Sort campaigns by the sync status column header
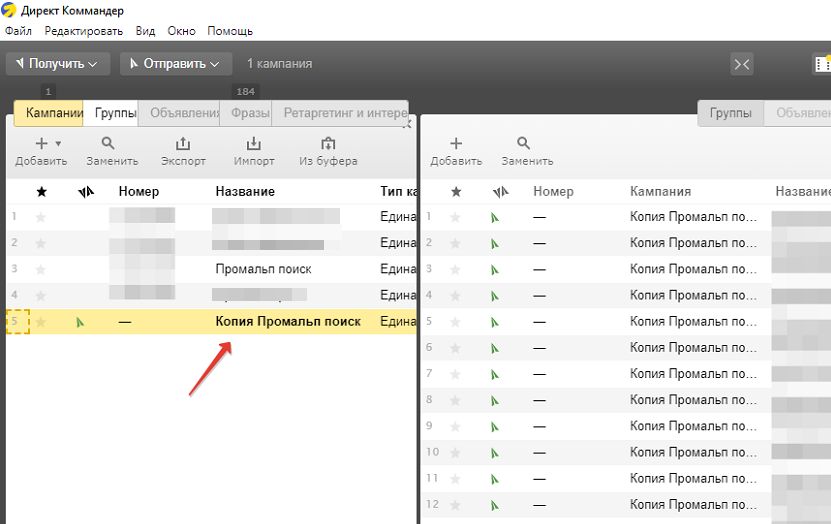Screen dimensions: 831x524 (85, 192)
